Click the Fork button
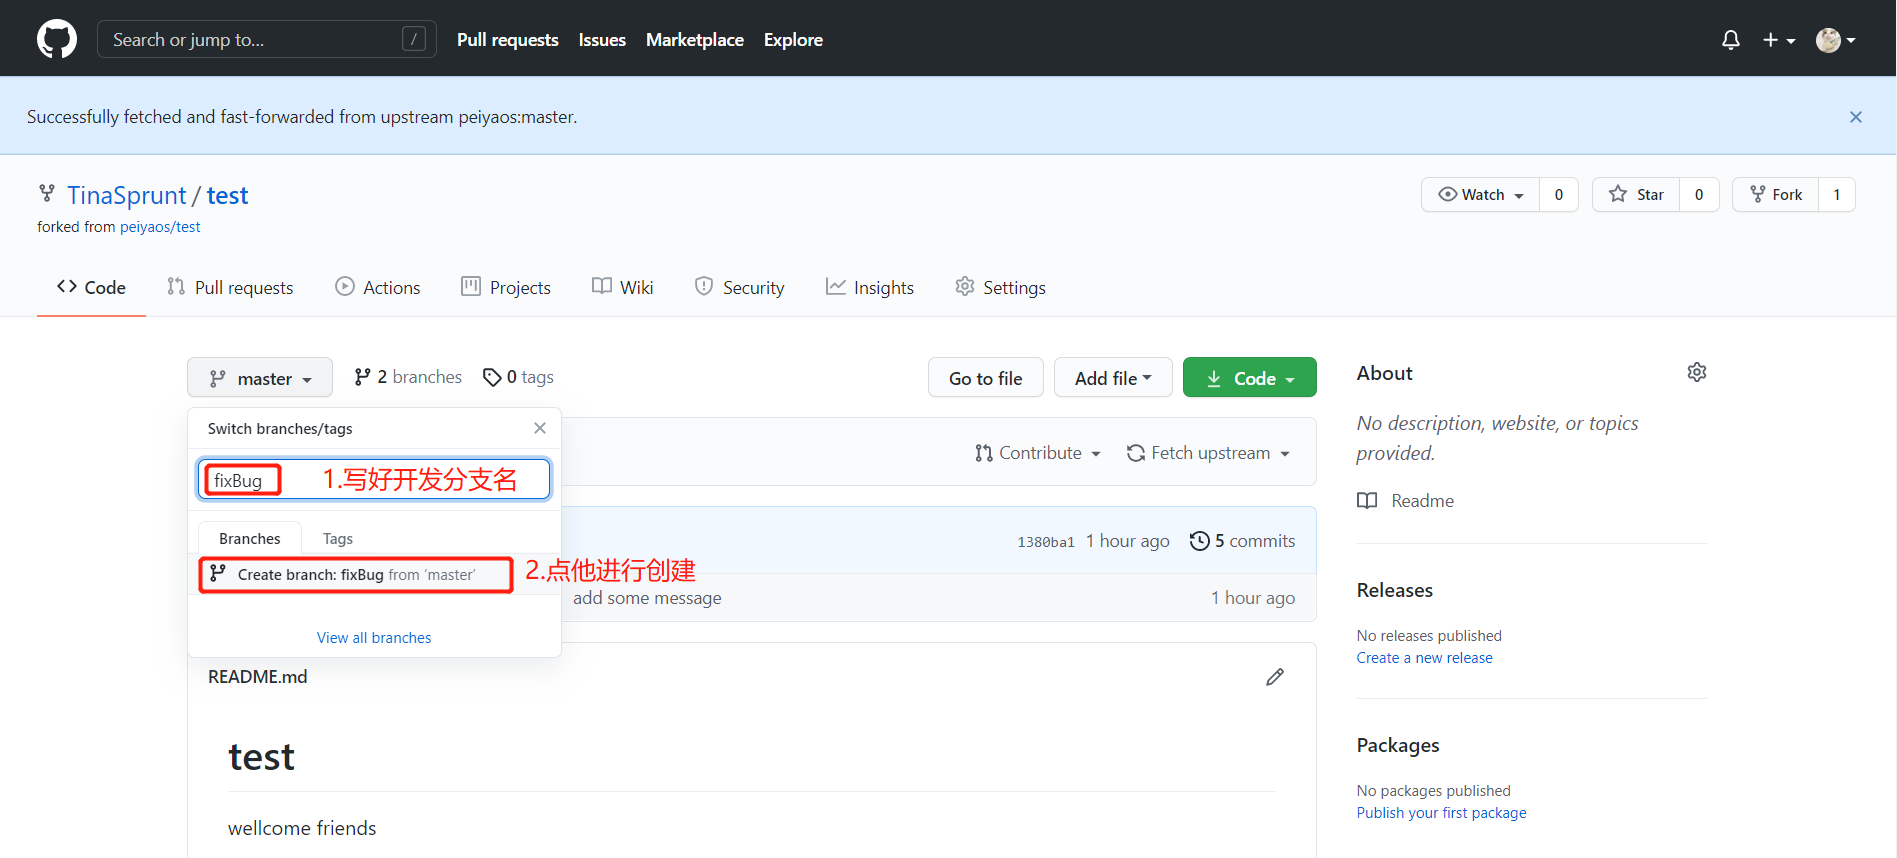Screen dimensions: 1897x858 [1776, 195]
